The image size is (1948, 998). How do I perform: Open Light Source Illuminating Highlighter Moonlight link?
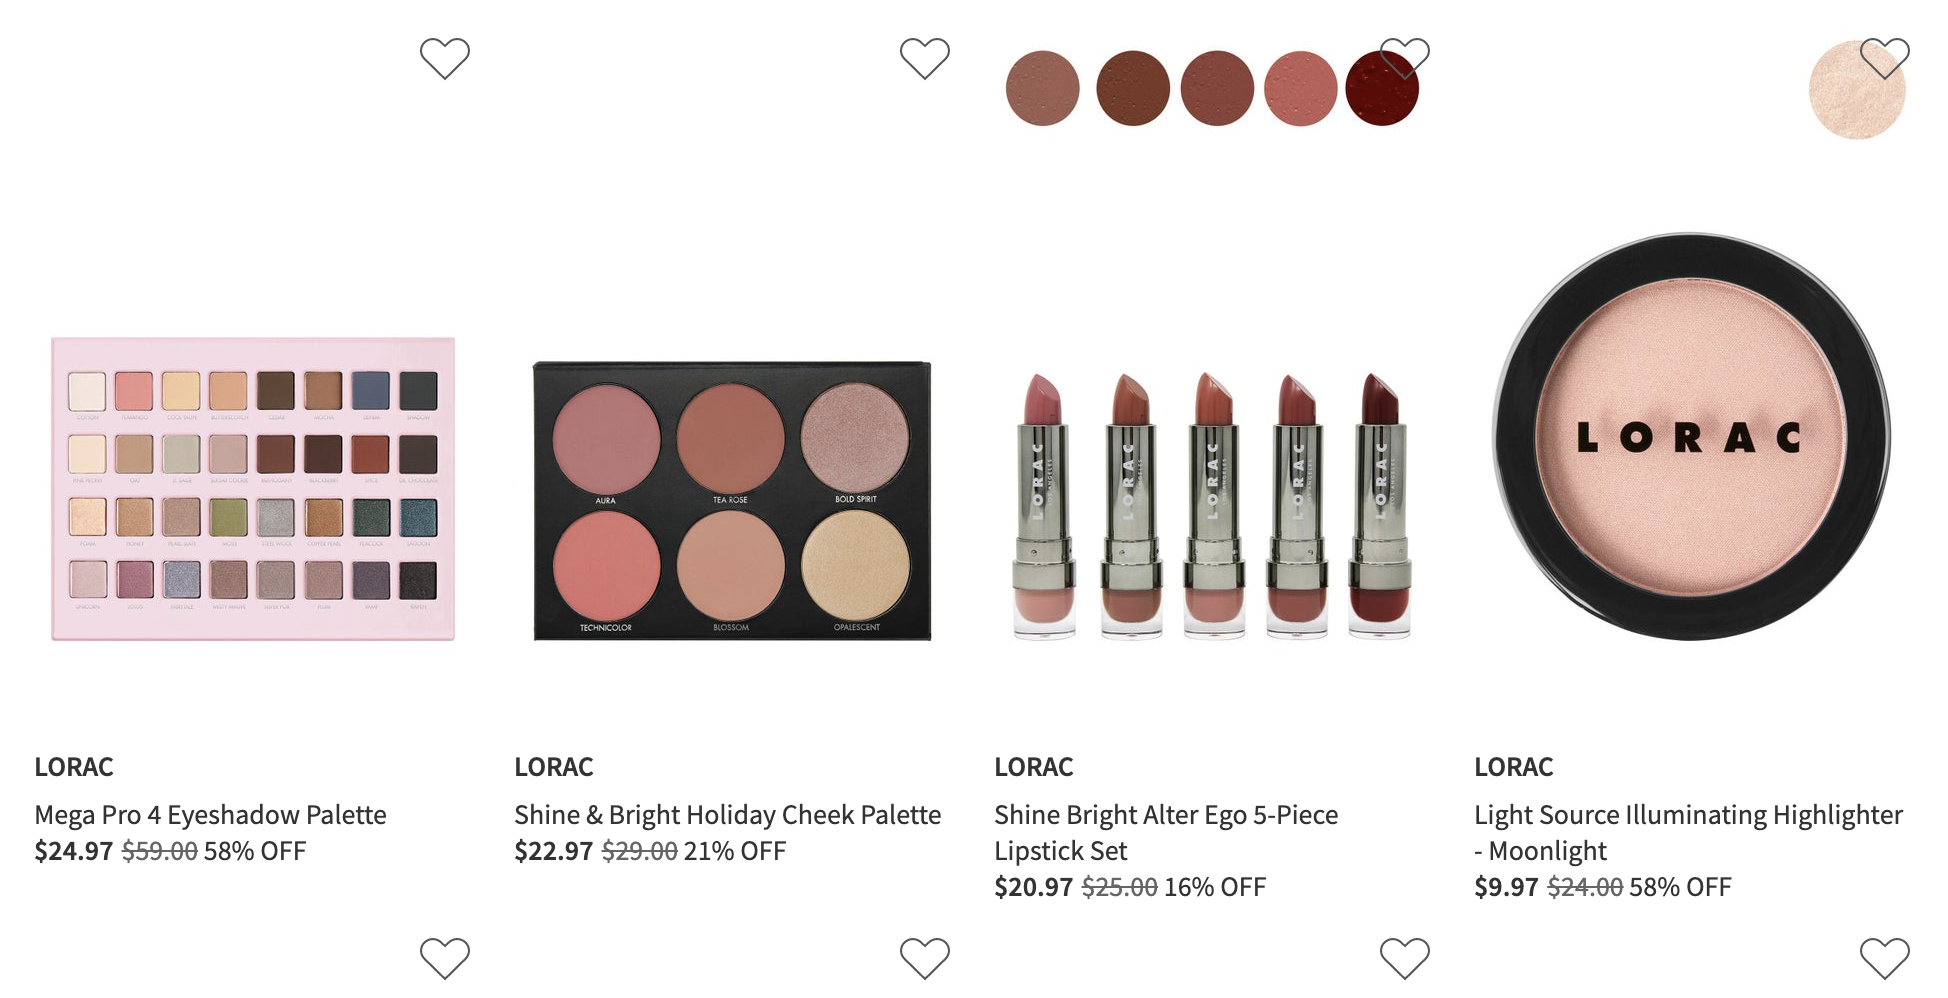pyautogui.click(x=1688, y=833)
